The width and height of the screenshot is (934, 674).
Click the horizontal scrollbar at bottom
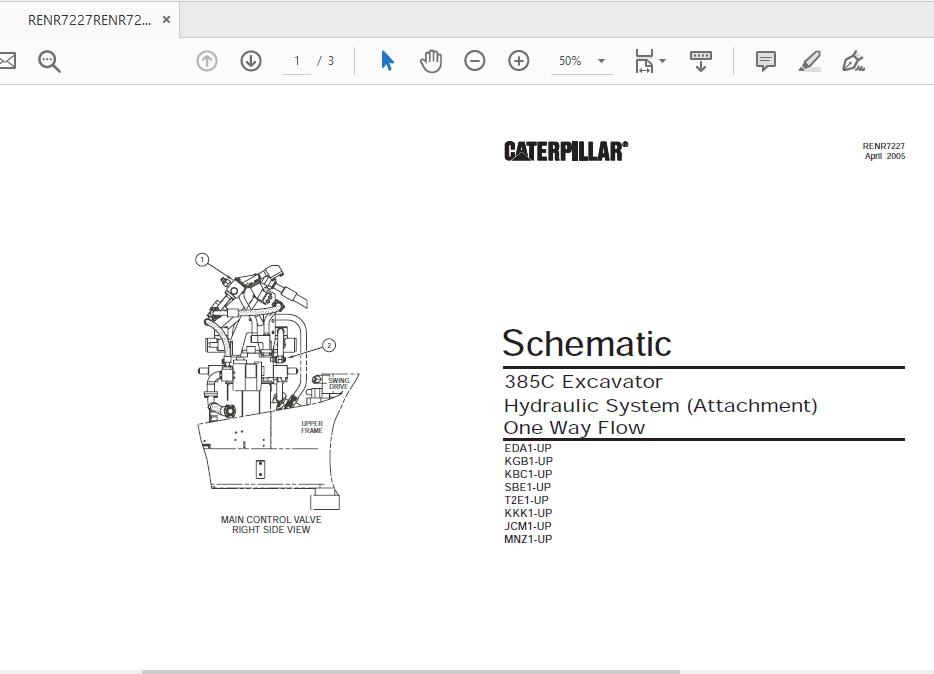[x=411, y=672]
